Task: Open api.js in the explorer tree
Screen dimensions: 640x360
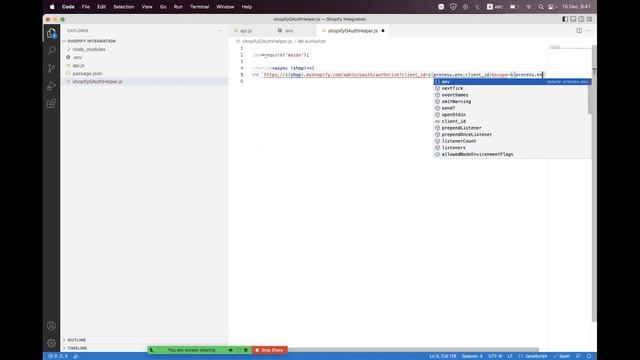Action: pyautogui.click(x=78, y=65)
